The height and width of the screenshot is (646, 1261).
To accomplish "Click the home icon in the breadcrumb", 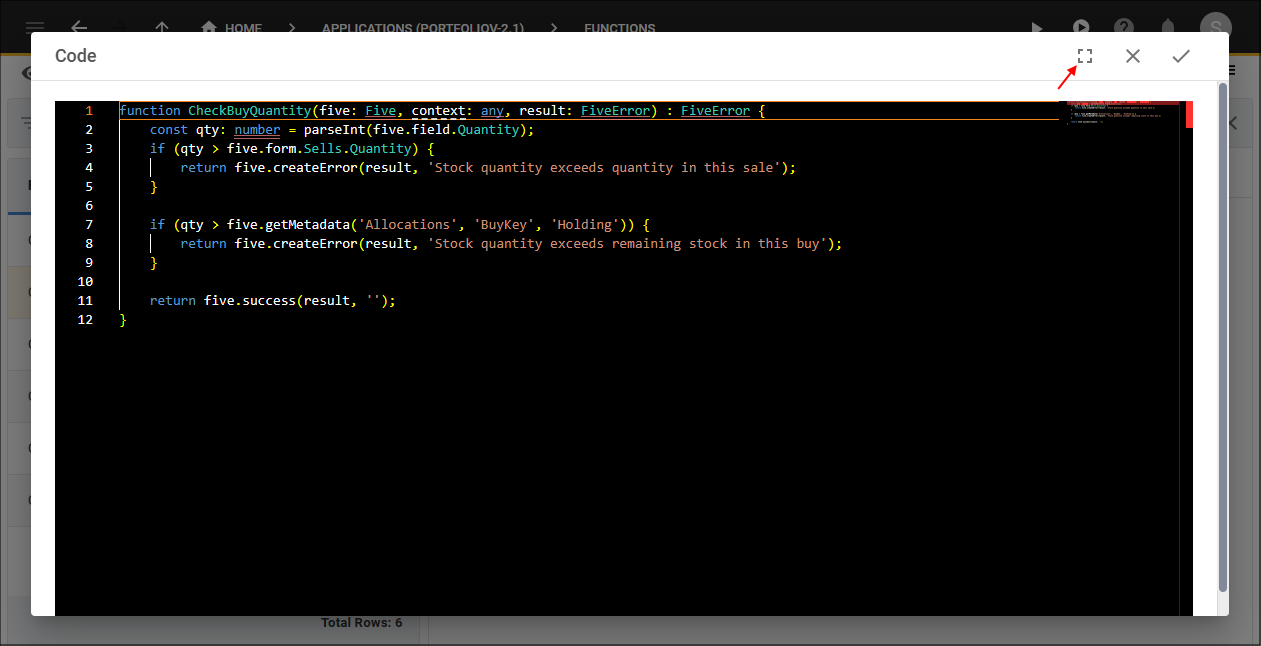I will (209, 28).
